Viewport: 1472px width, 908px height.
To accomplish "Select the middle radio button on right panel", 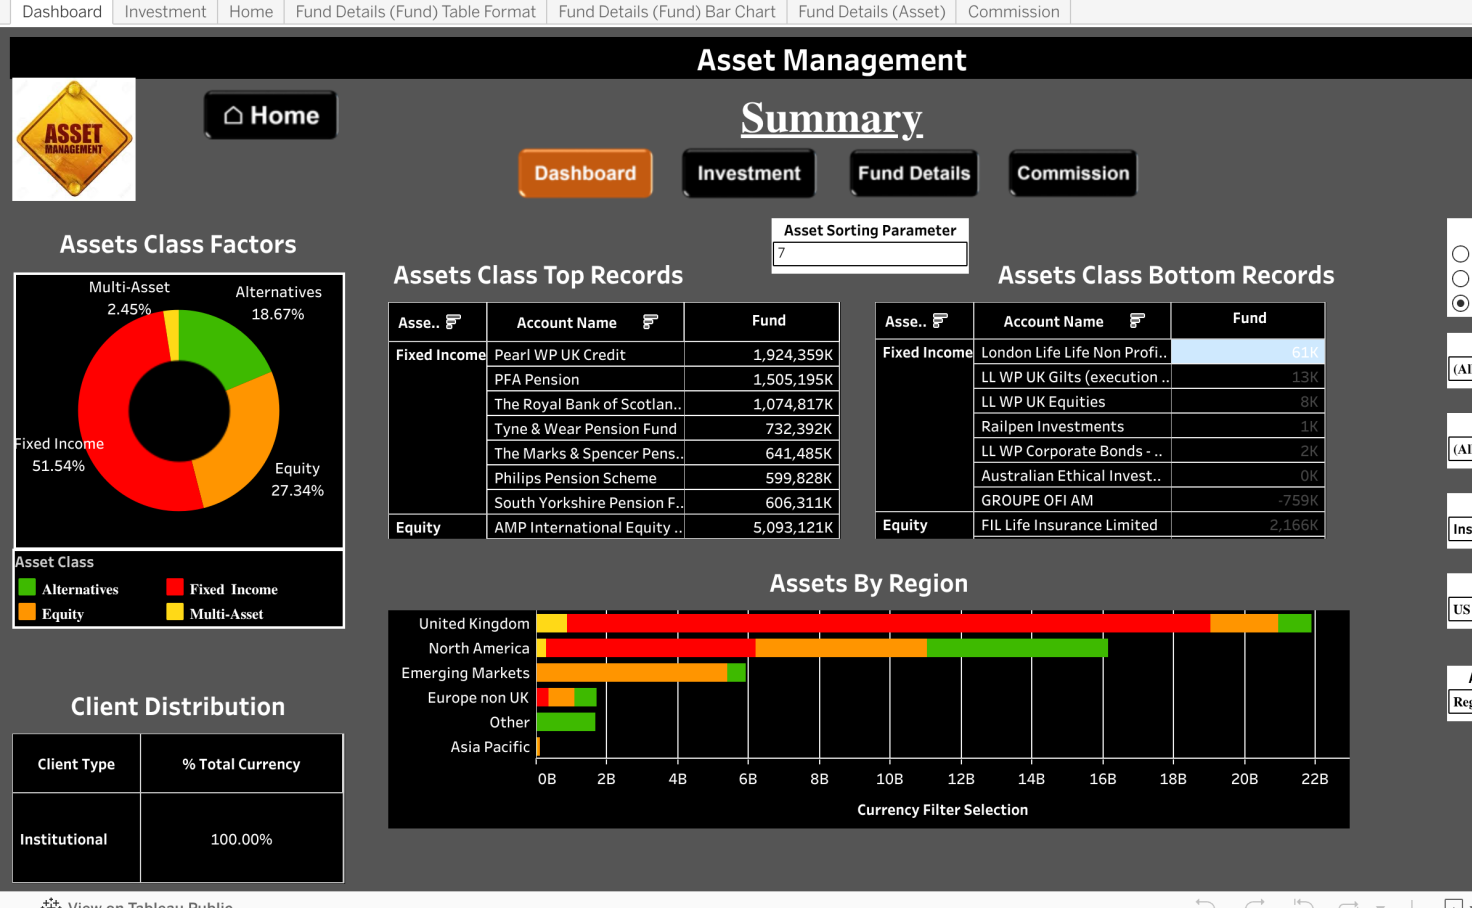I will click(x=1460, y=278).
